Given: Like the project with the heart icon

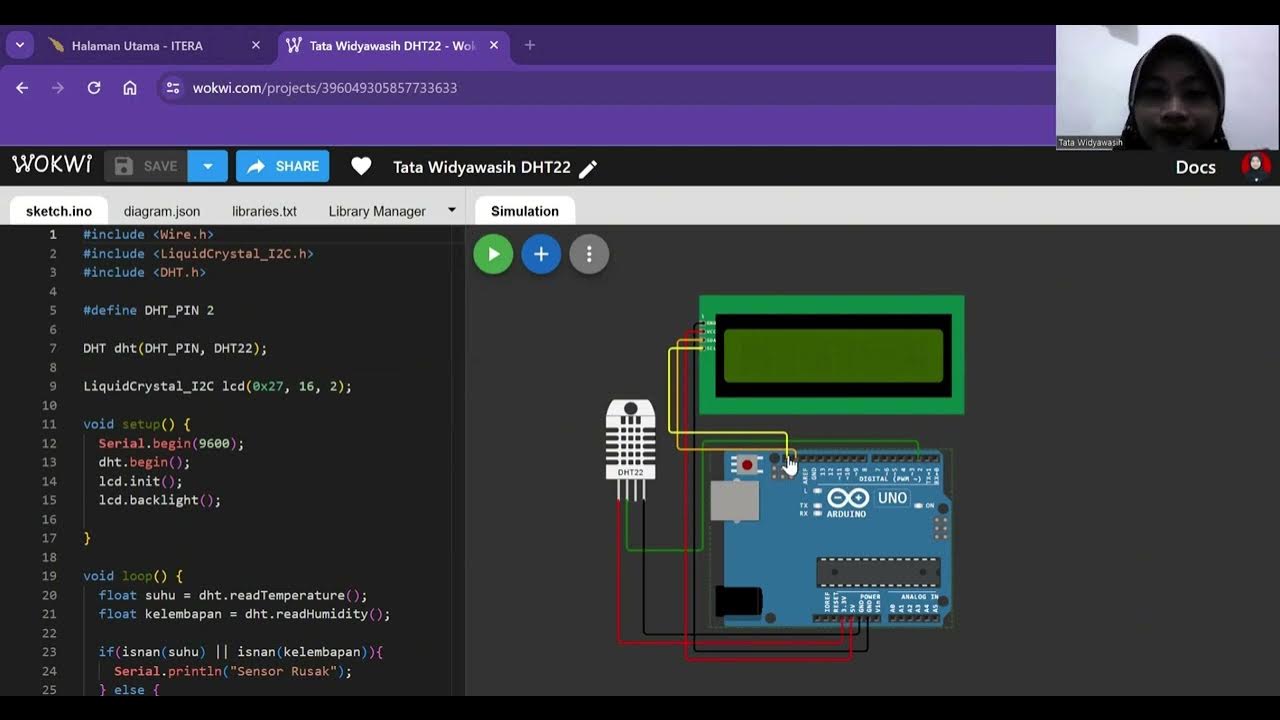Looking at the screenshot, I should click(361, 167).
